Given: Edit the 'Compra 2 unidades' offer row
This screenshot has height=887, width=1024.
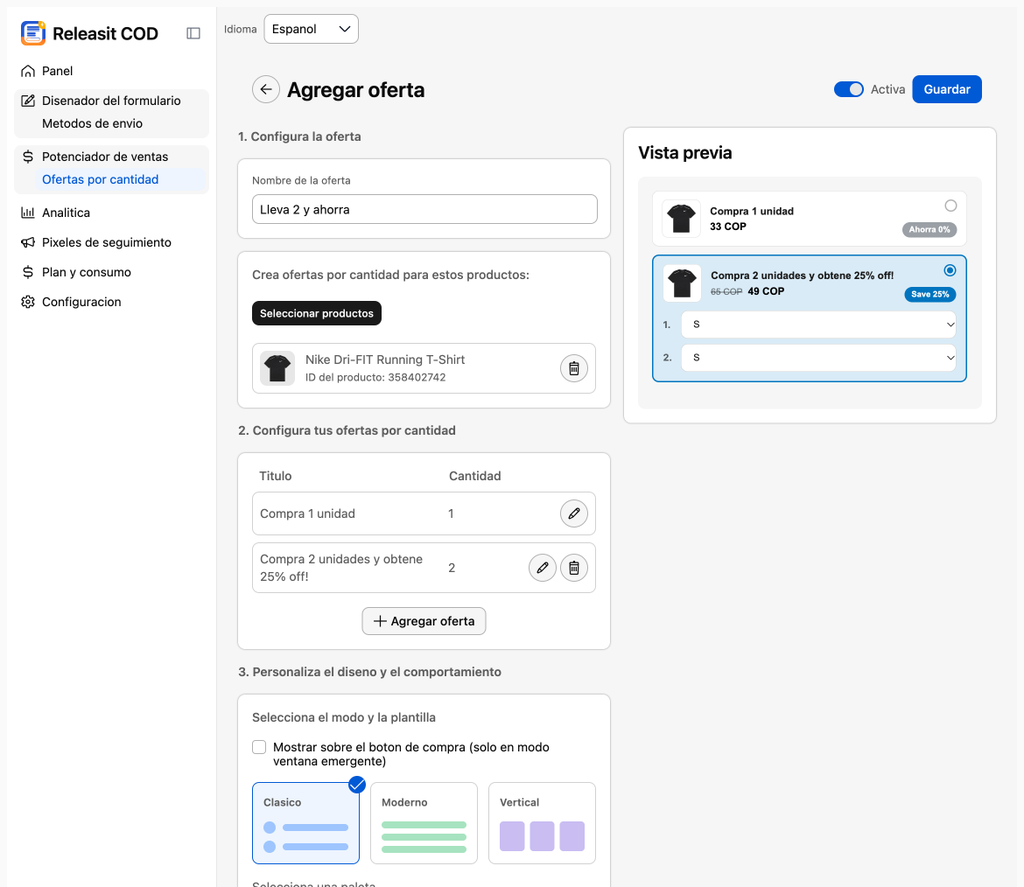Looking at the screenshot, I should pos(542,568).
